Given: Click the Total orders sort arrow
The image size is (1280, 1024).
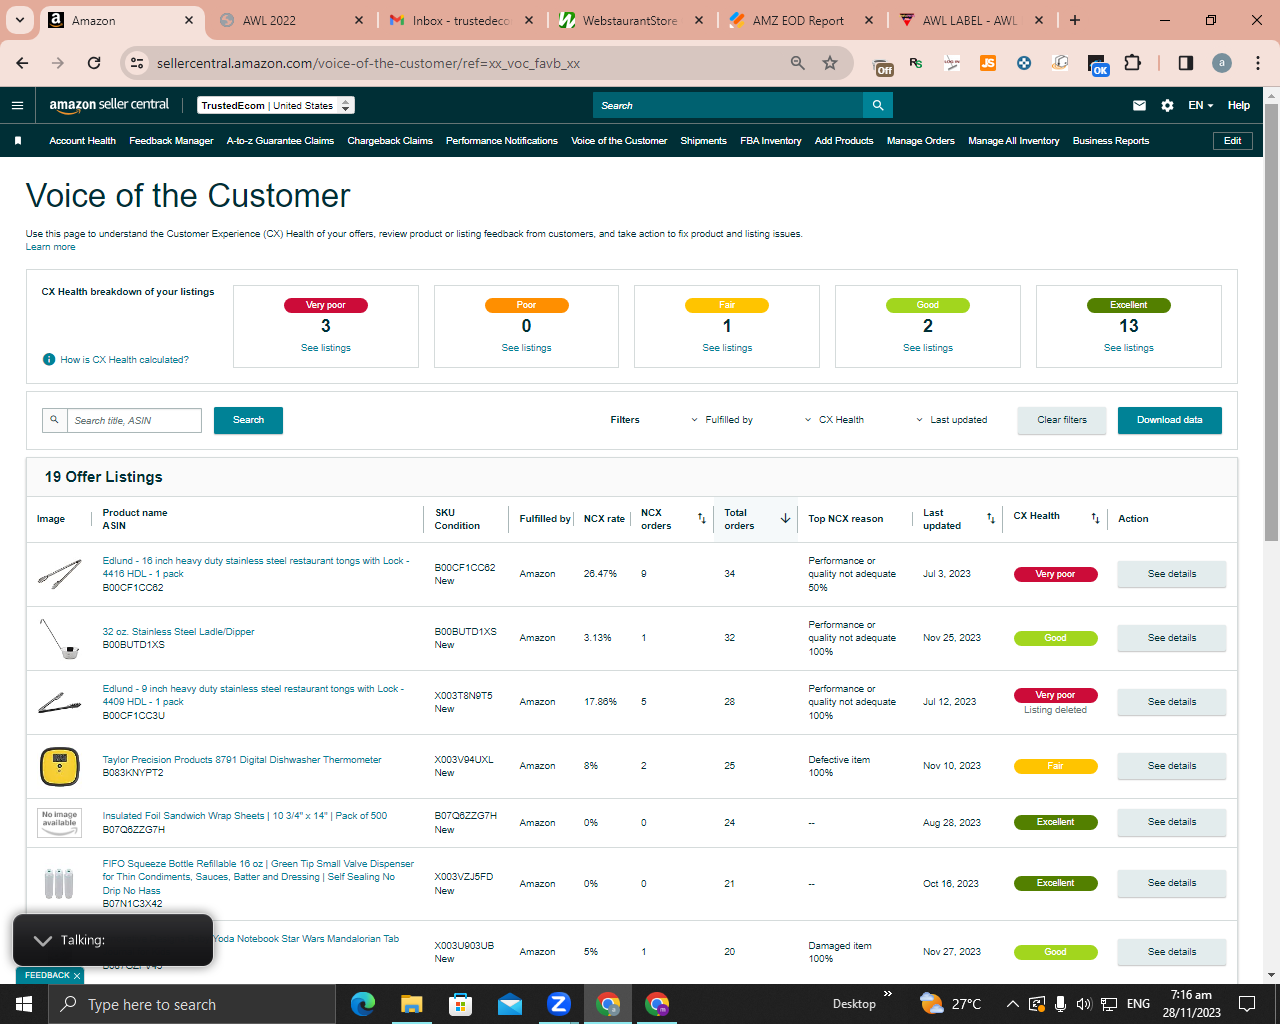Looking at the screenshot, I should 785,518.
